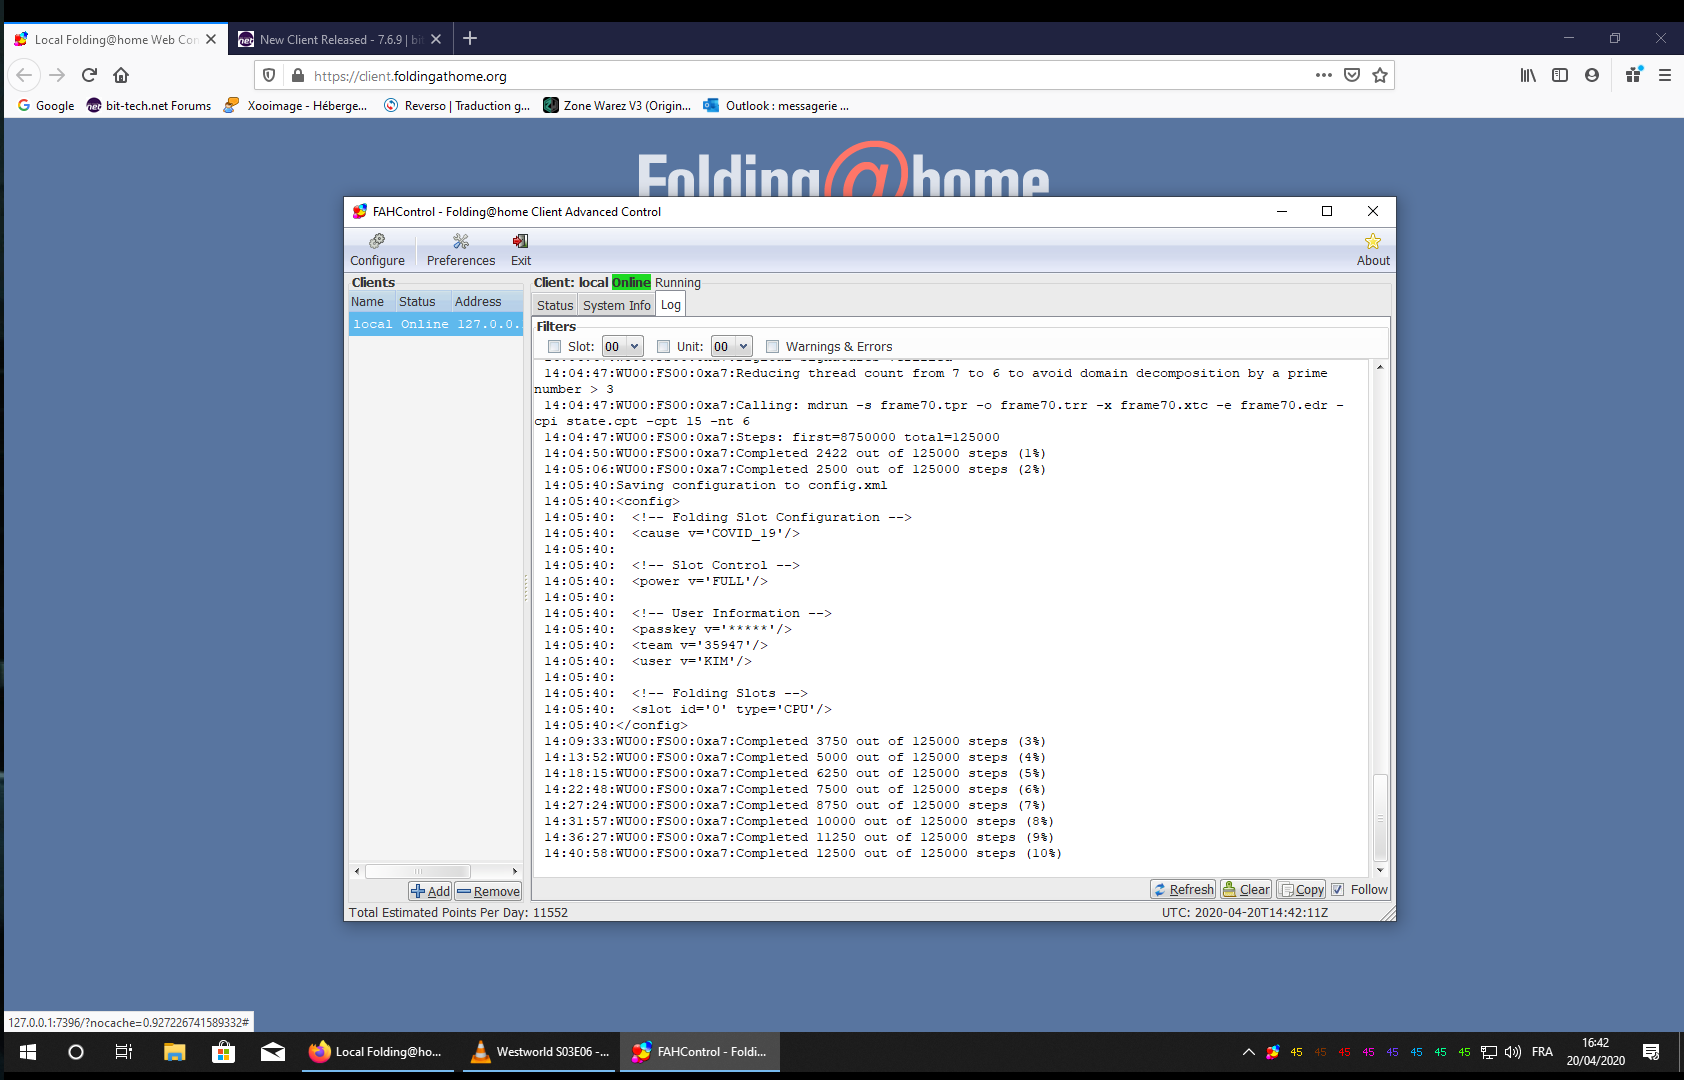
Task: Switch to Local Folding@home Web Control tab
Action: (x=116, y=40)
